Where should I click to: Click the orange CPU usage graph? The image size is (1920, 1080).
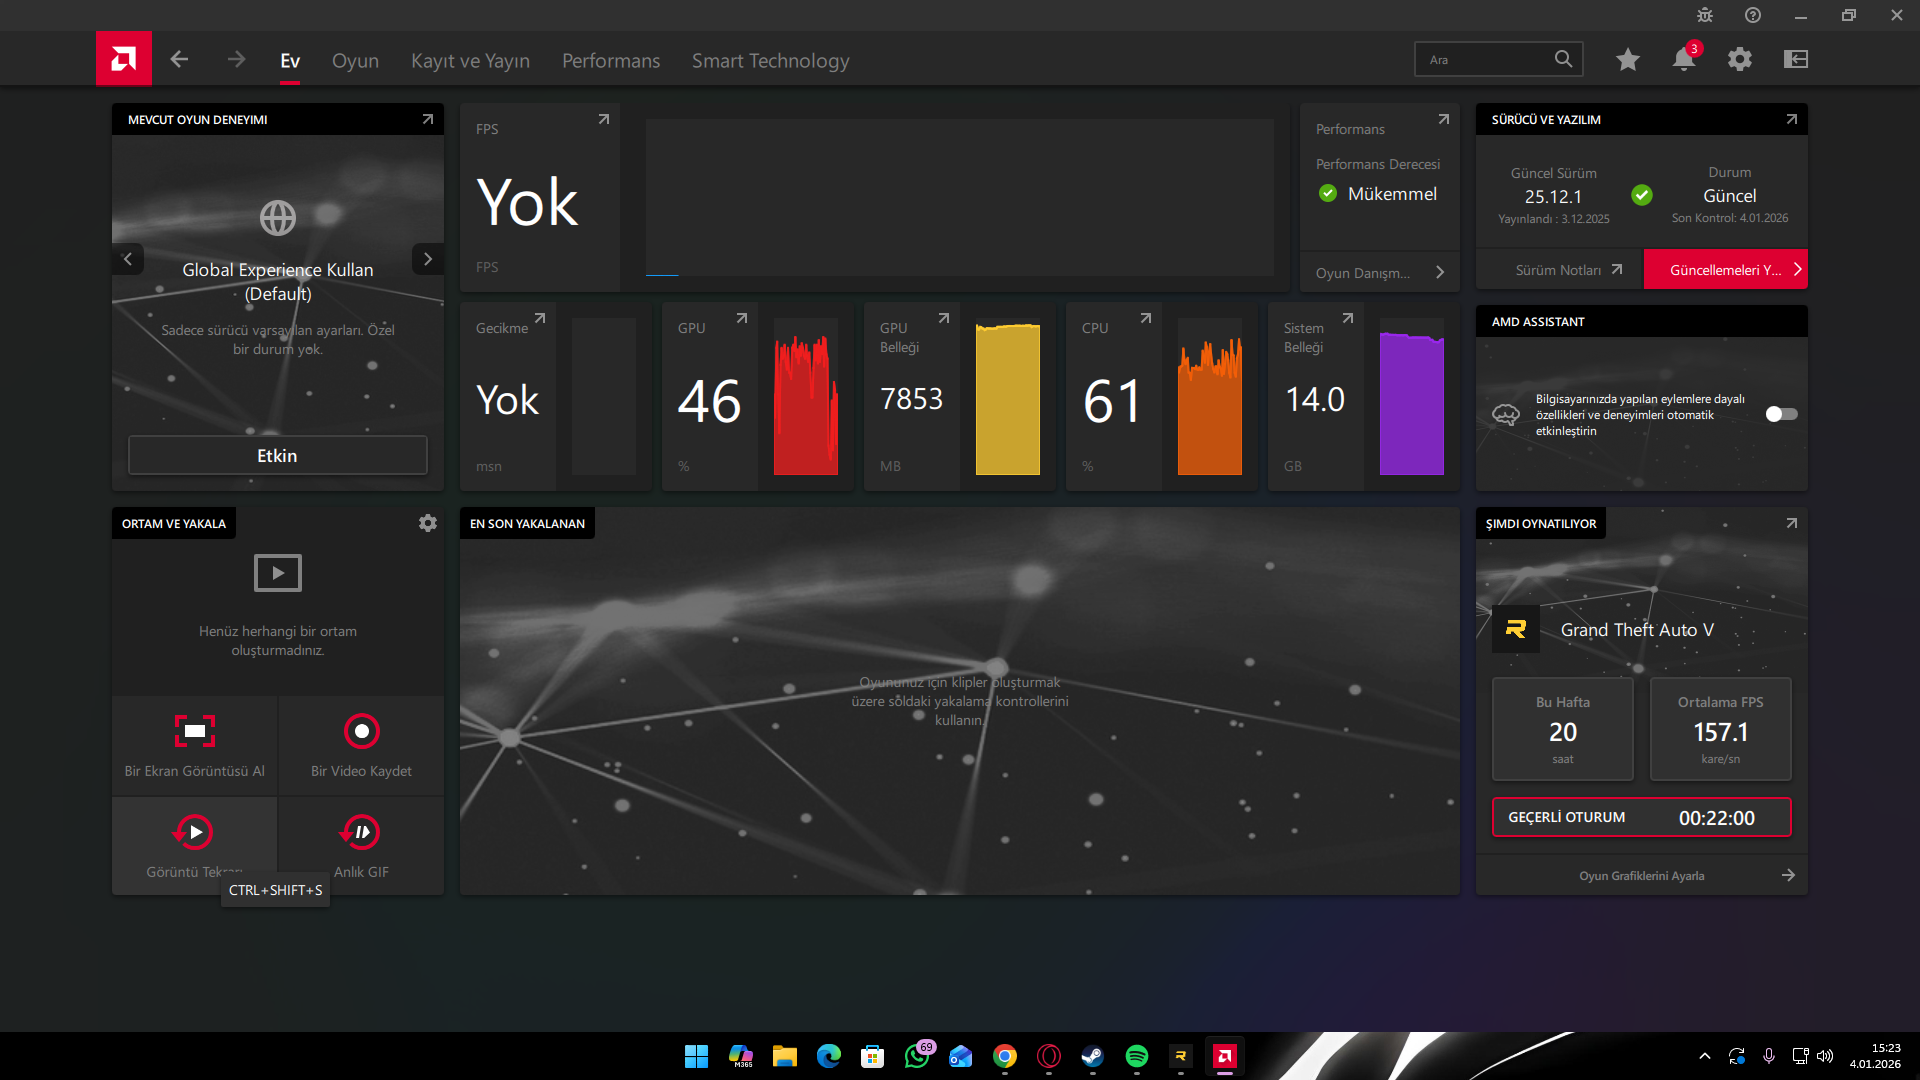click(x=1210, y=397)
